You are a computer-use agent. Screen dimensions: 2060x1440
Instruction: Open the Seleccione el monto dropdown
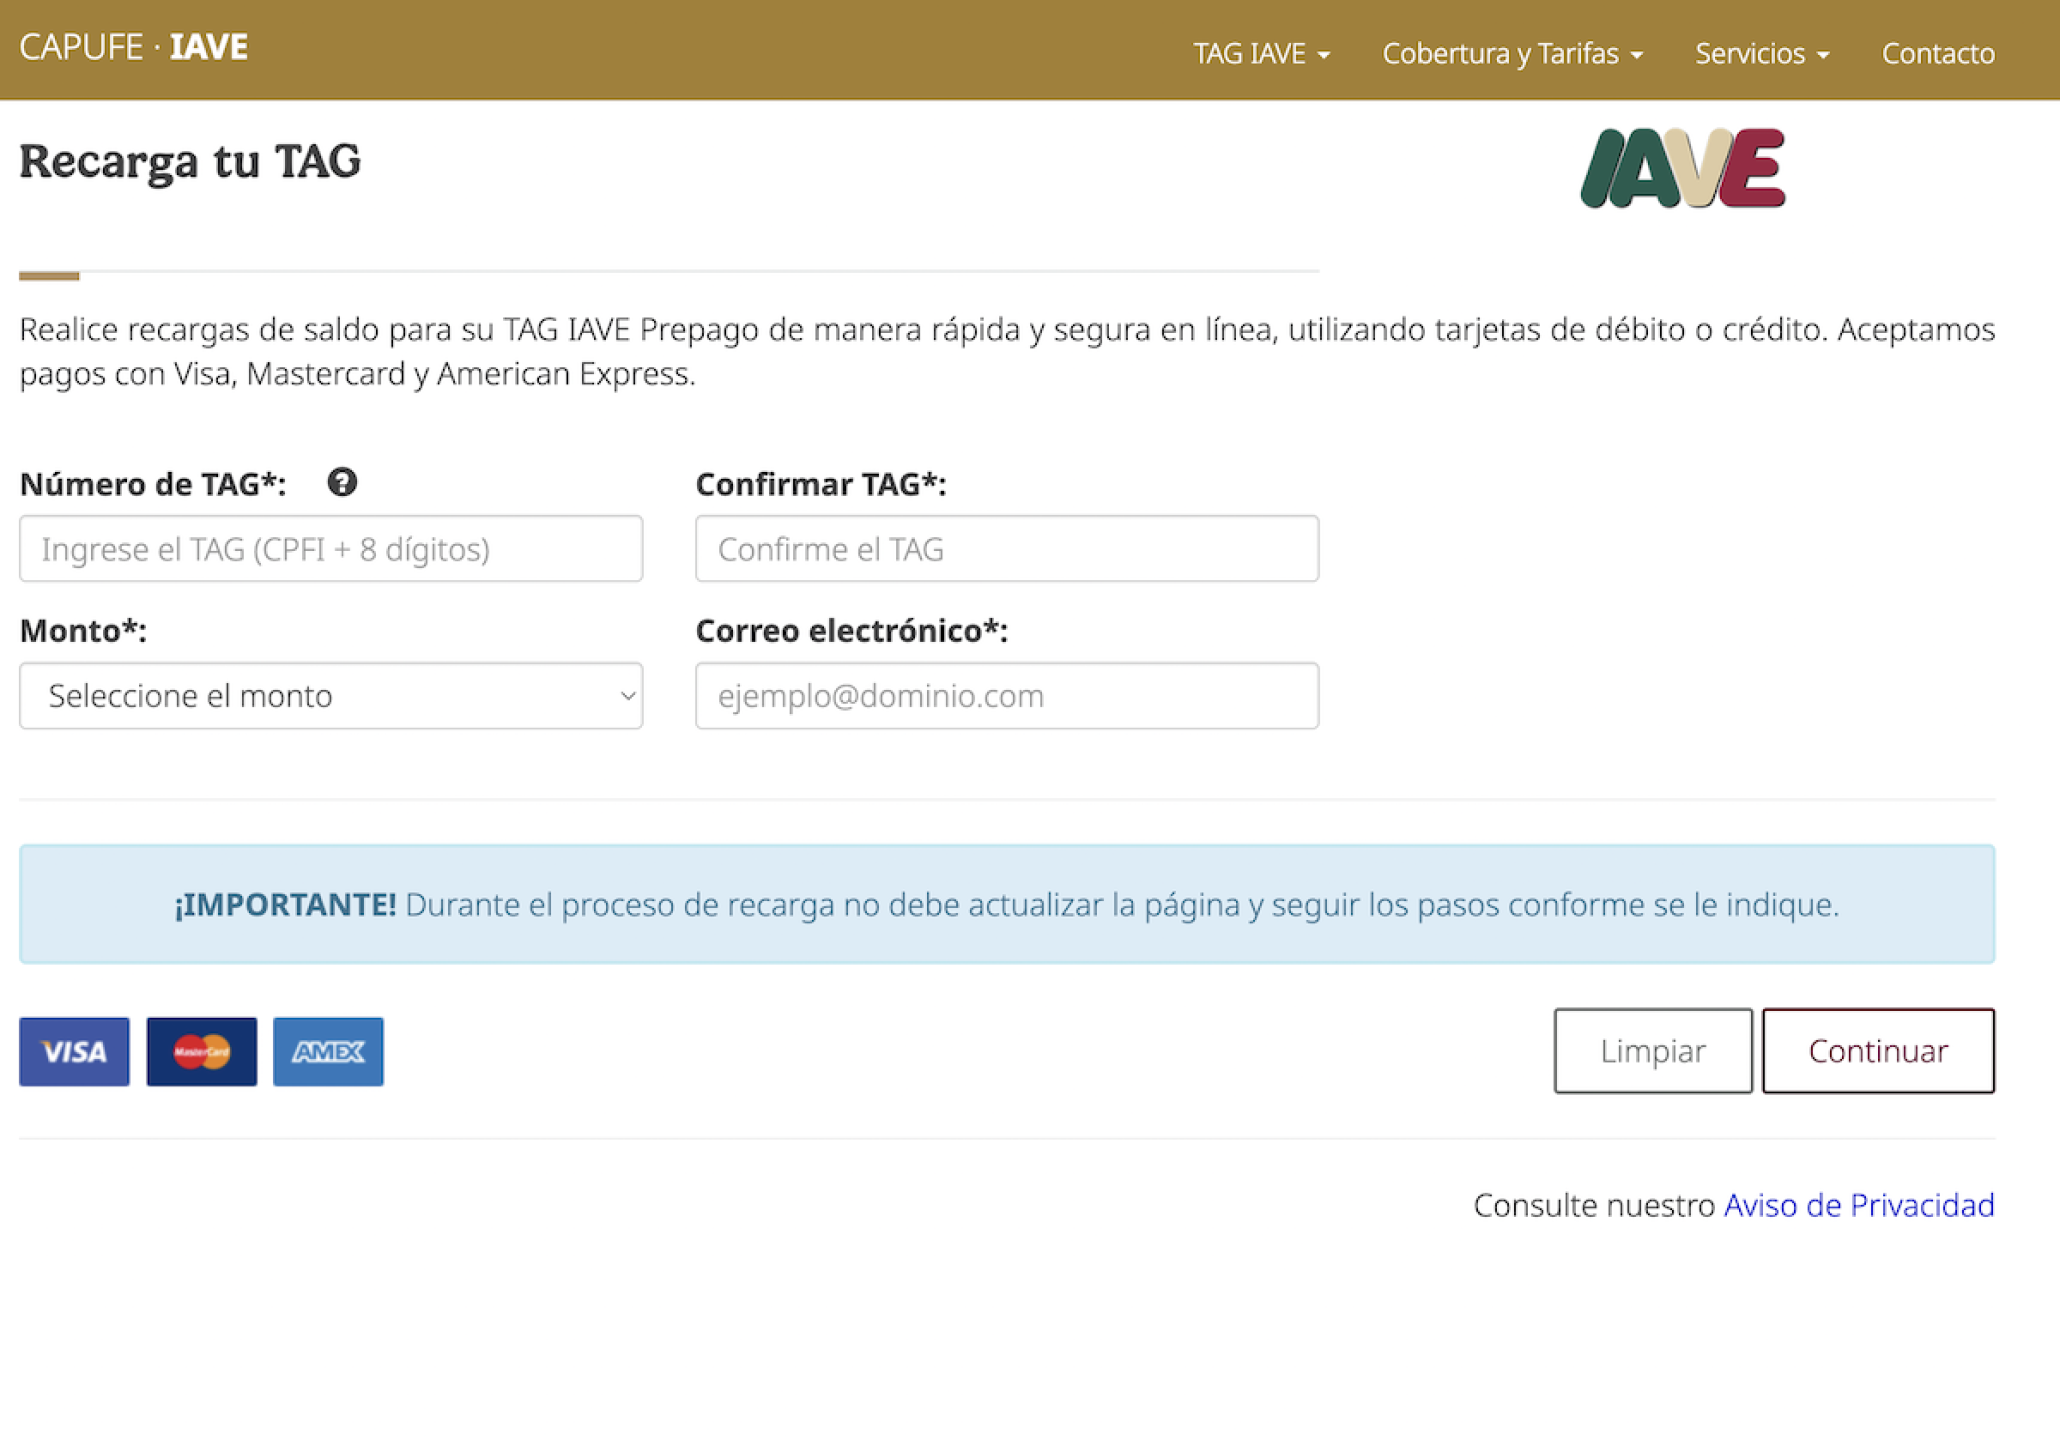coord(331,695)
